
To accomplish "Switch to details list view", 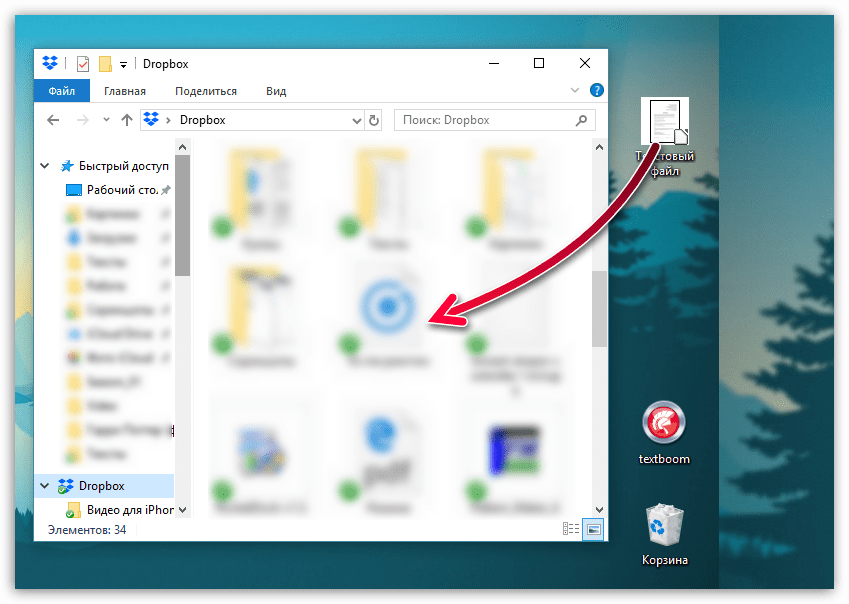I will coord(571,529).
